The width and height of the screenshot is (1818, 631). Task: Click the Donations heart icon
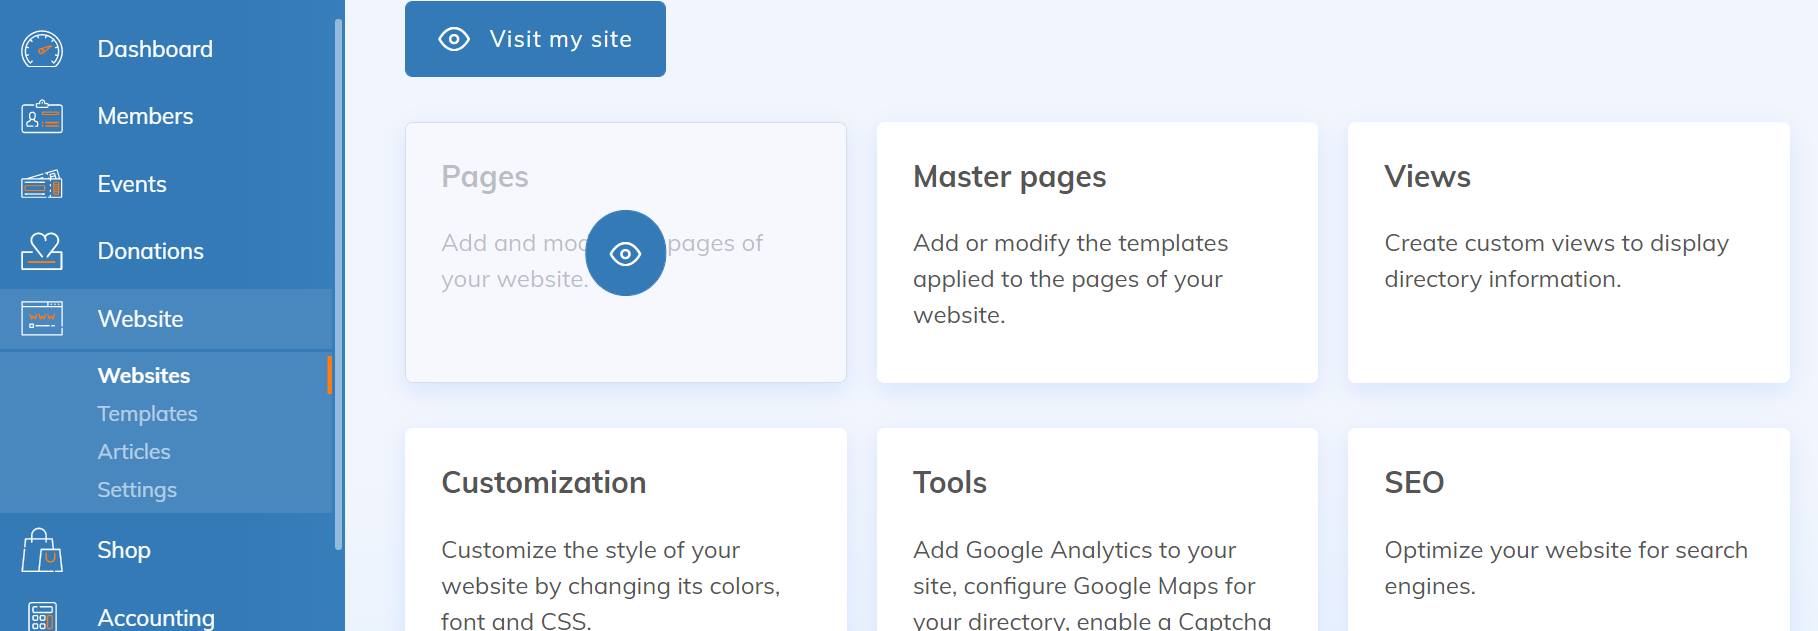42,251
